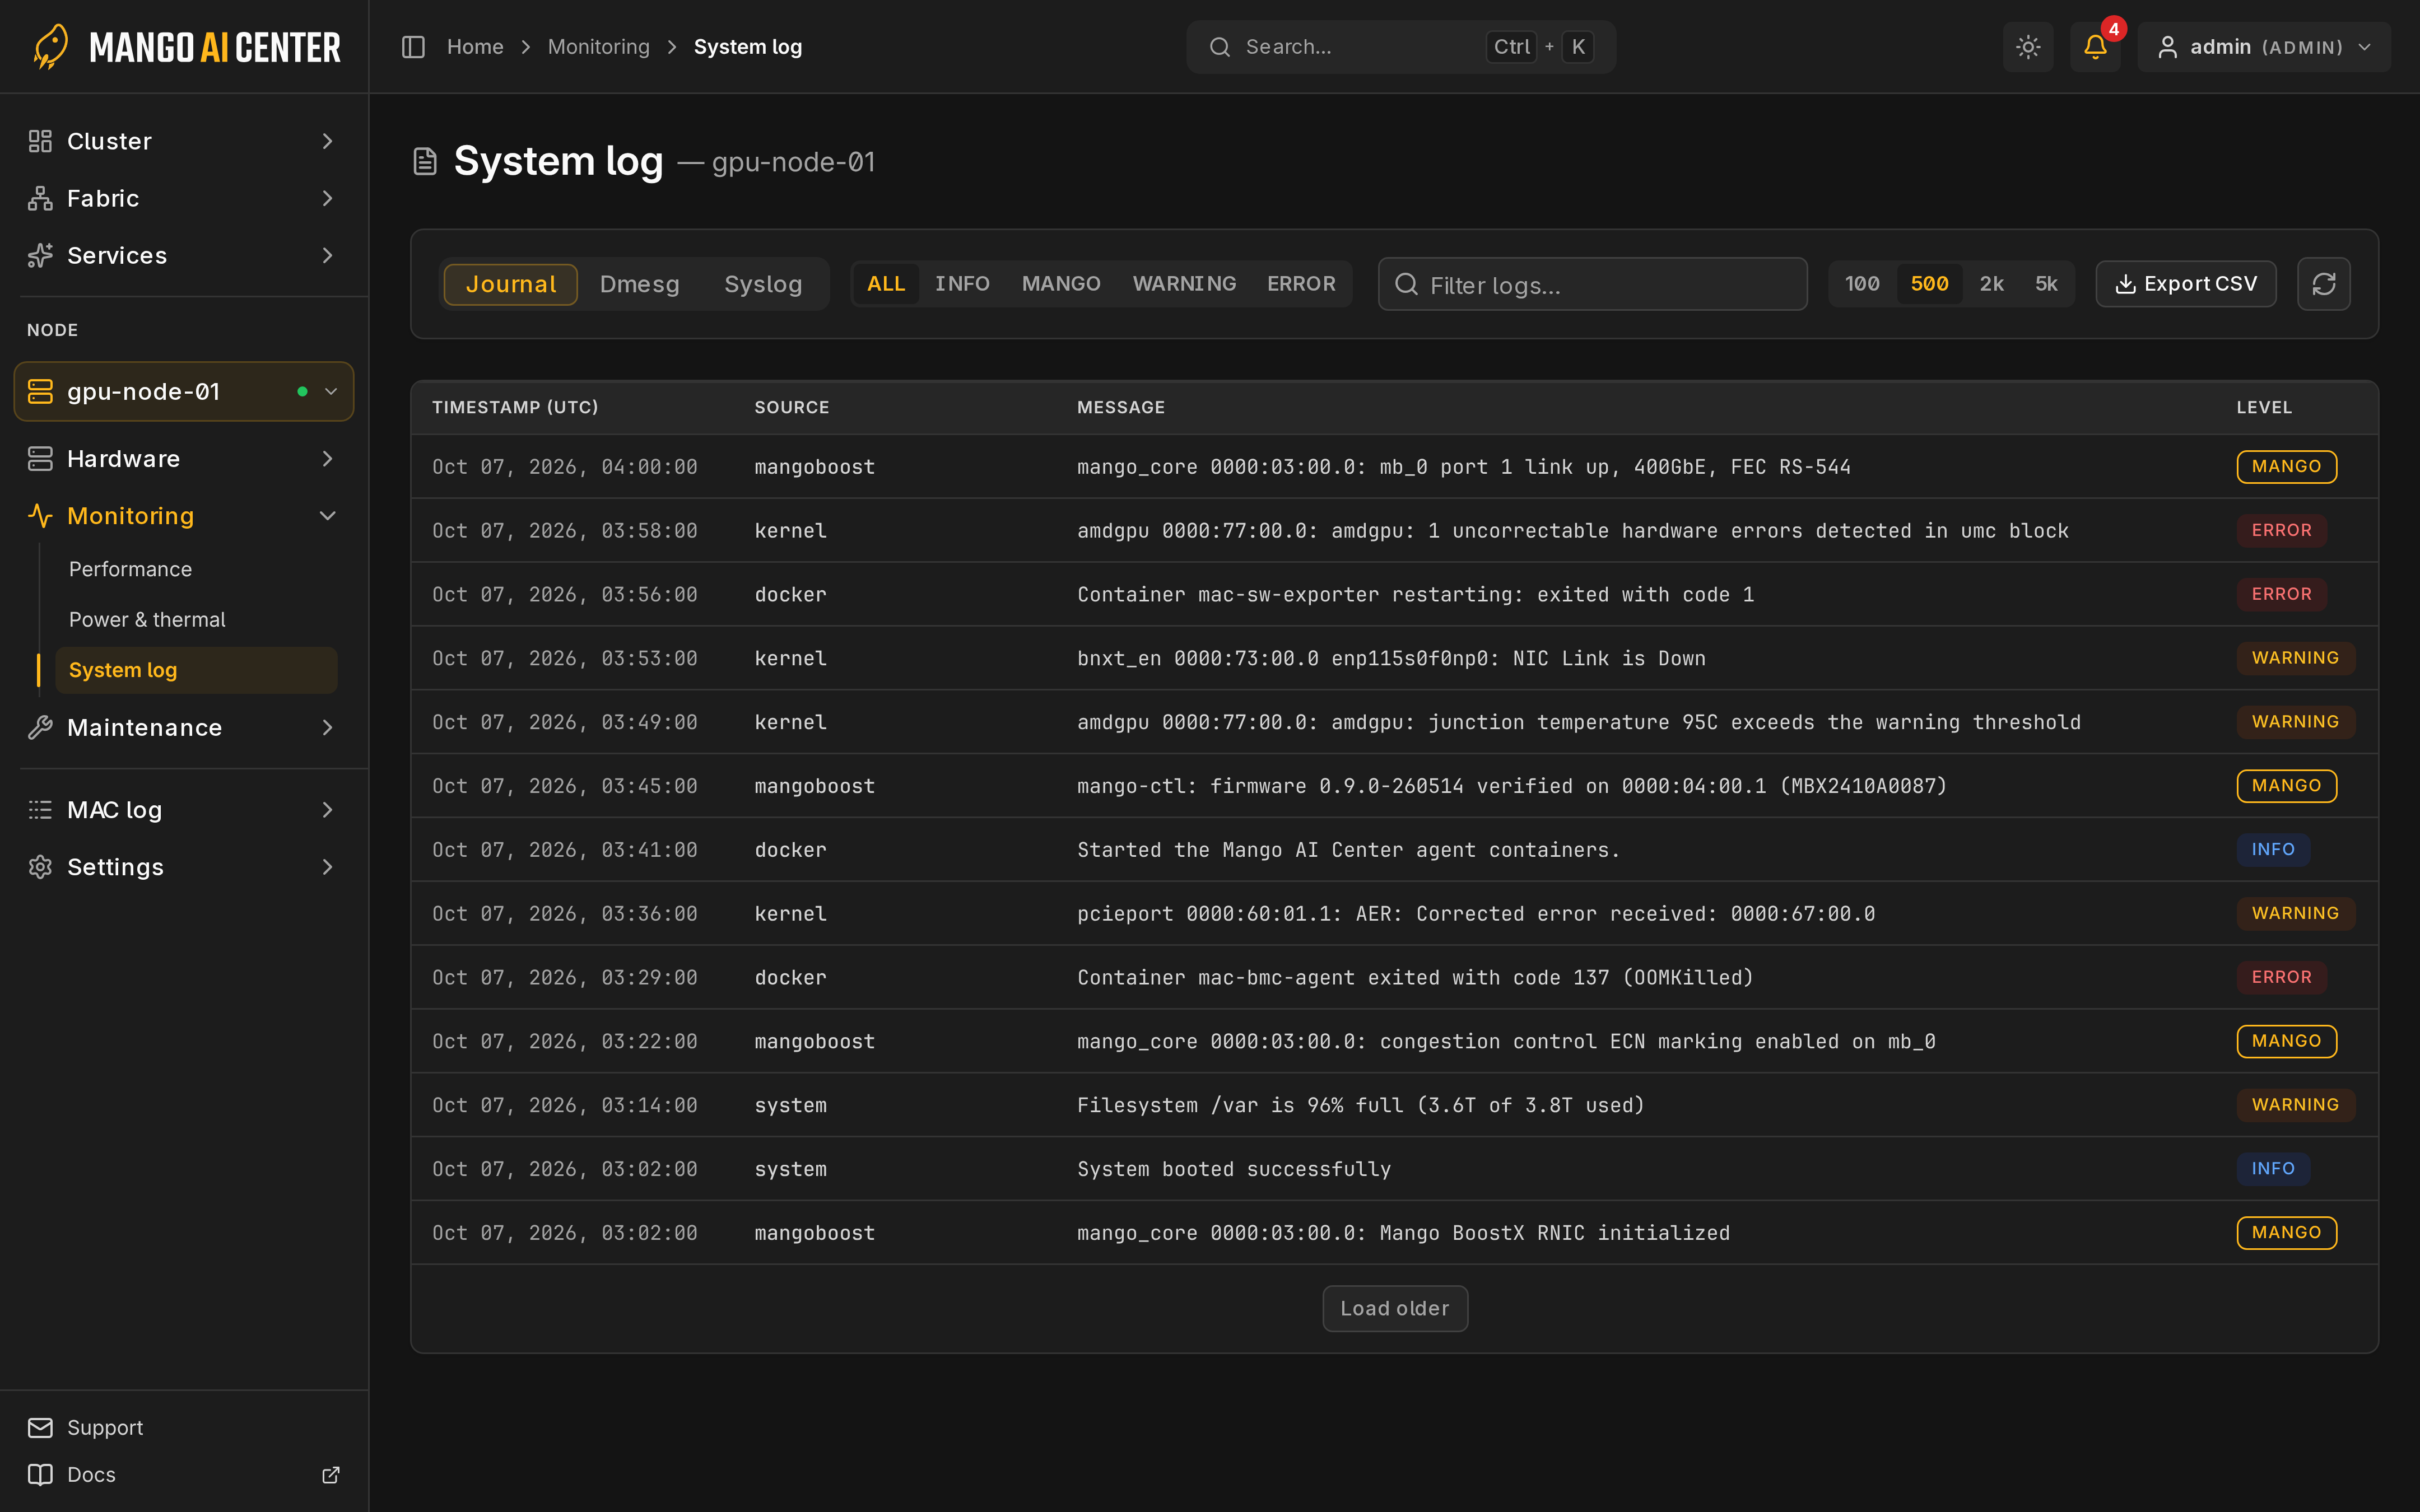Switch to the Syslog tab
The image size is (2420, 1512).
click(x=763, y=284)
